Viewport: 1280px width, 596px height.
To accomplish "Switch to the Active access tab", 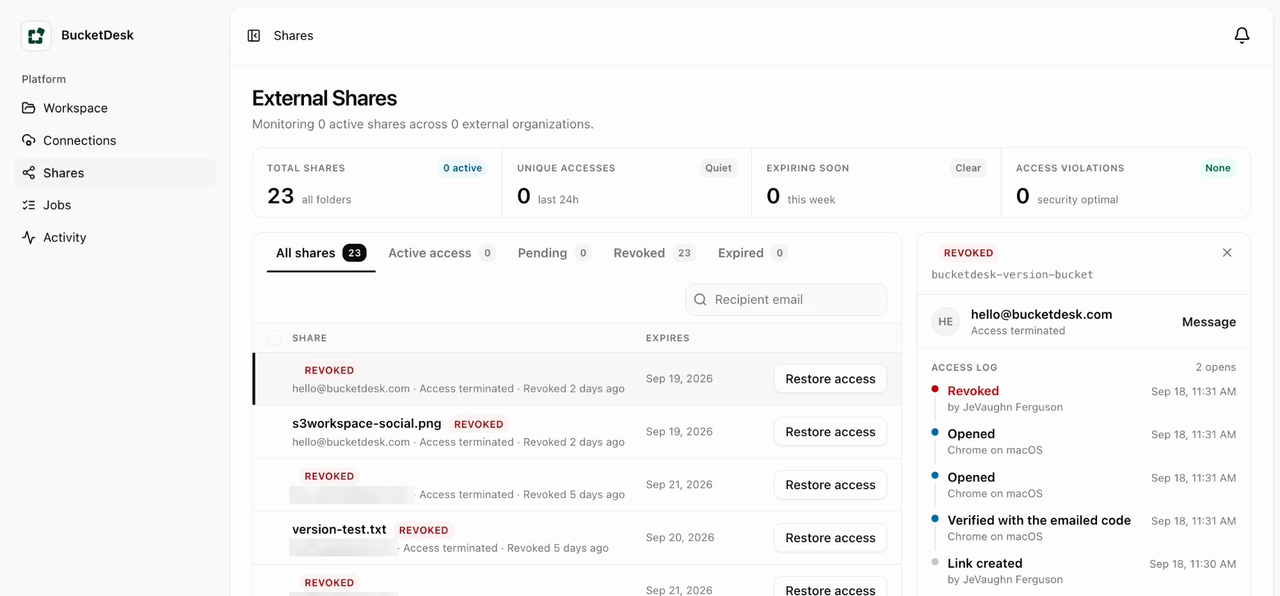I will click(442, 253).
